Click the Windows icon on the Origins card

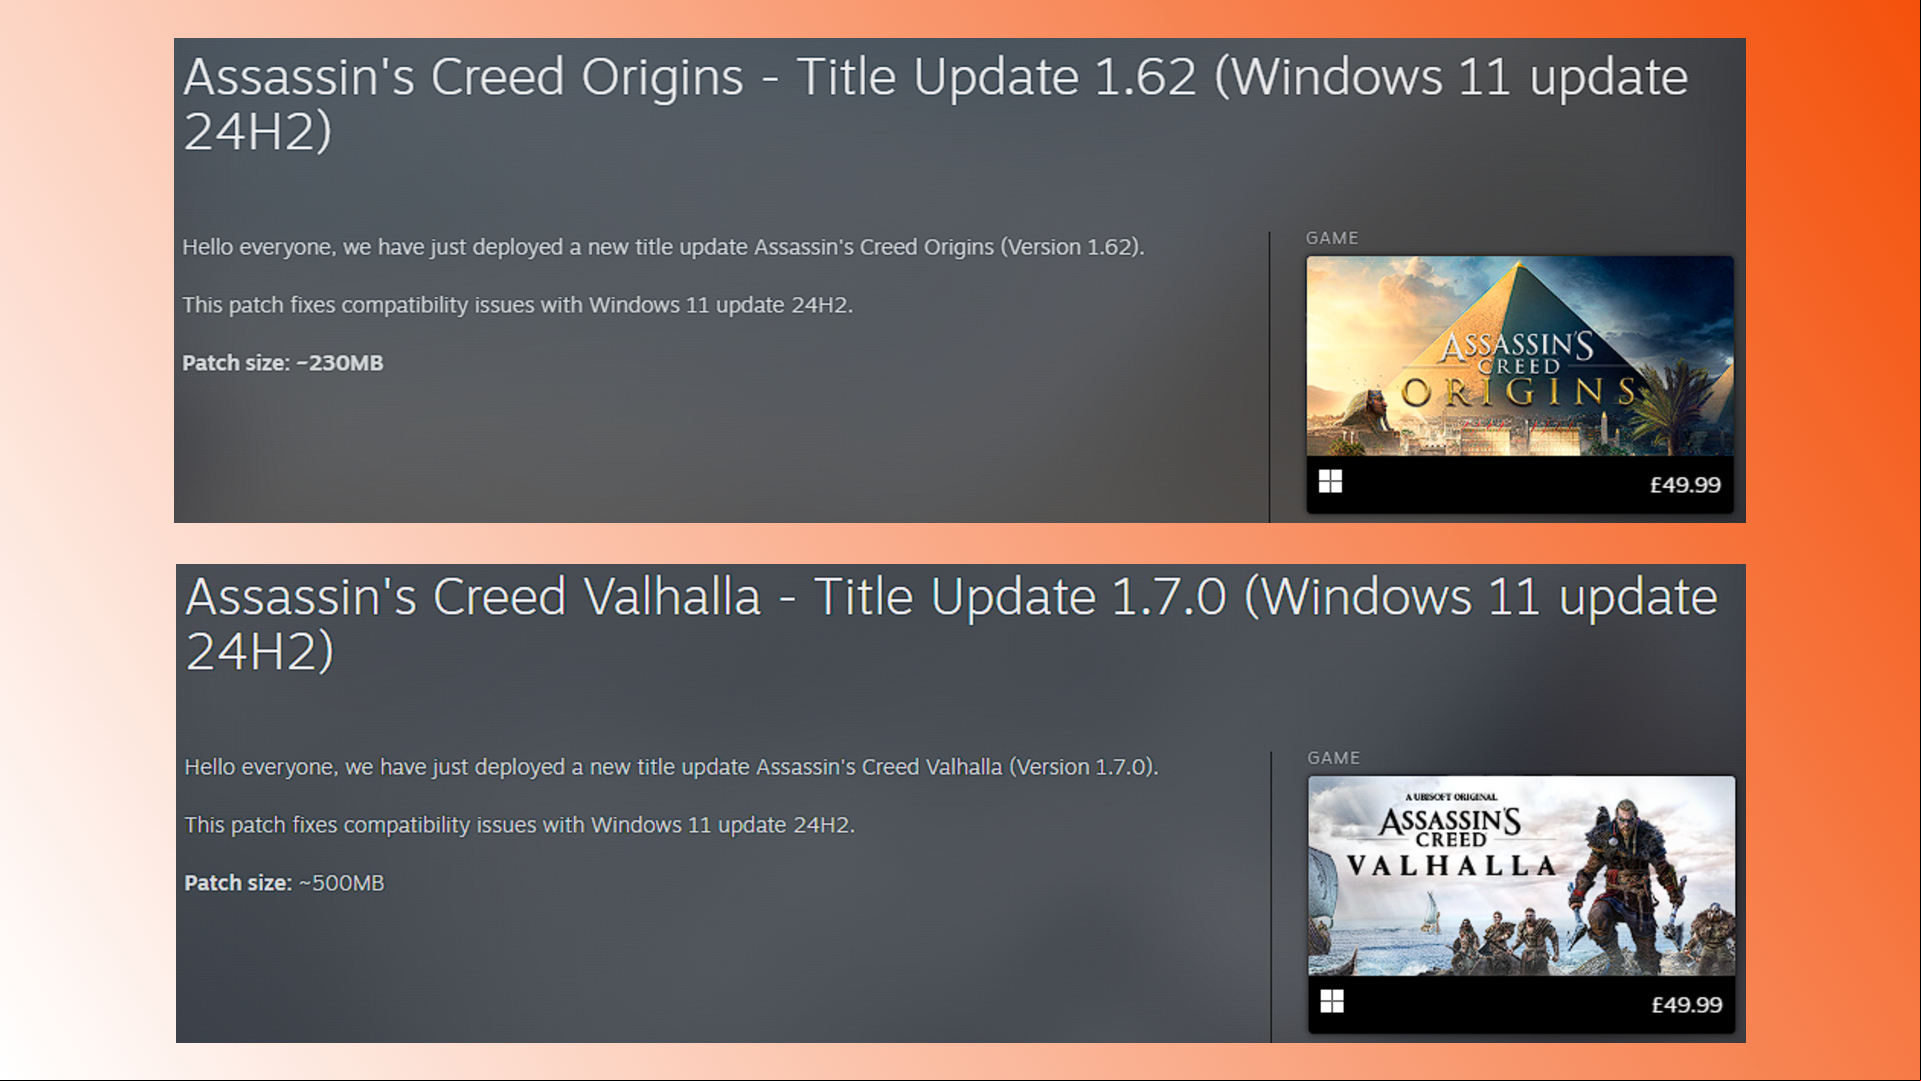pyautogui.click(x=1330, y=482)
